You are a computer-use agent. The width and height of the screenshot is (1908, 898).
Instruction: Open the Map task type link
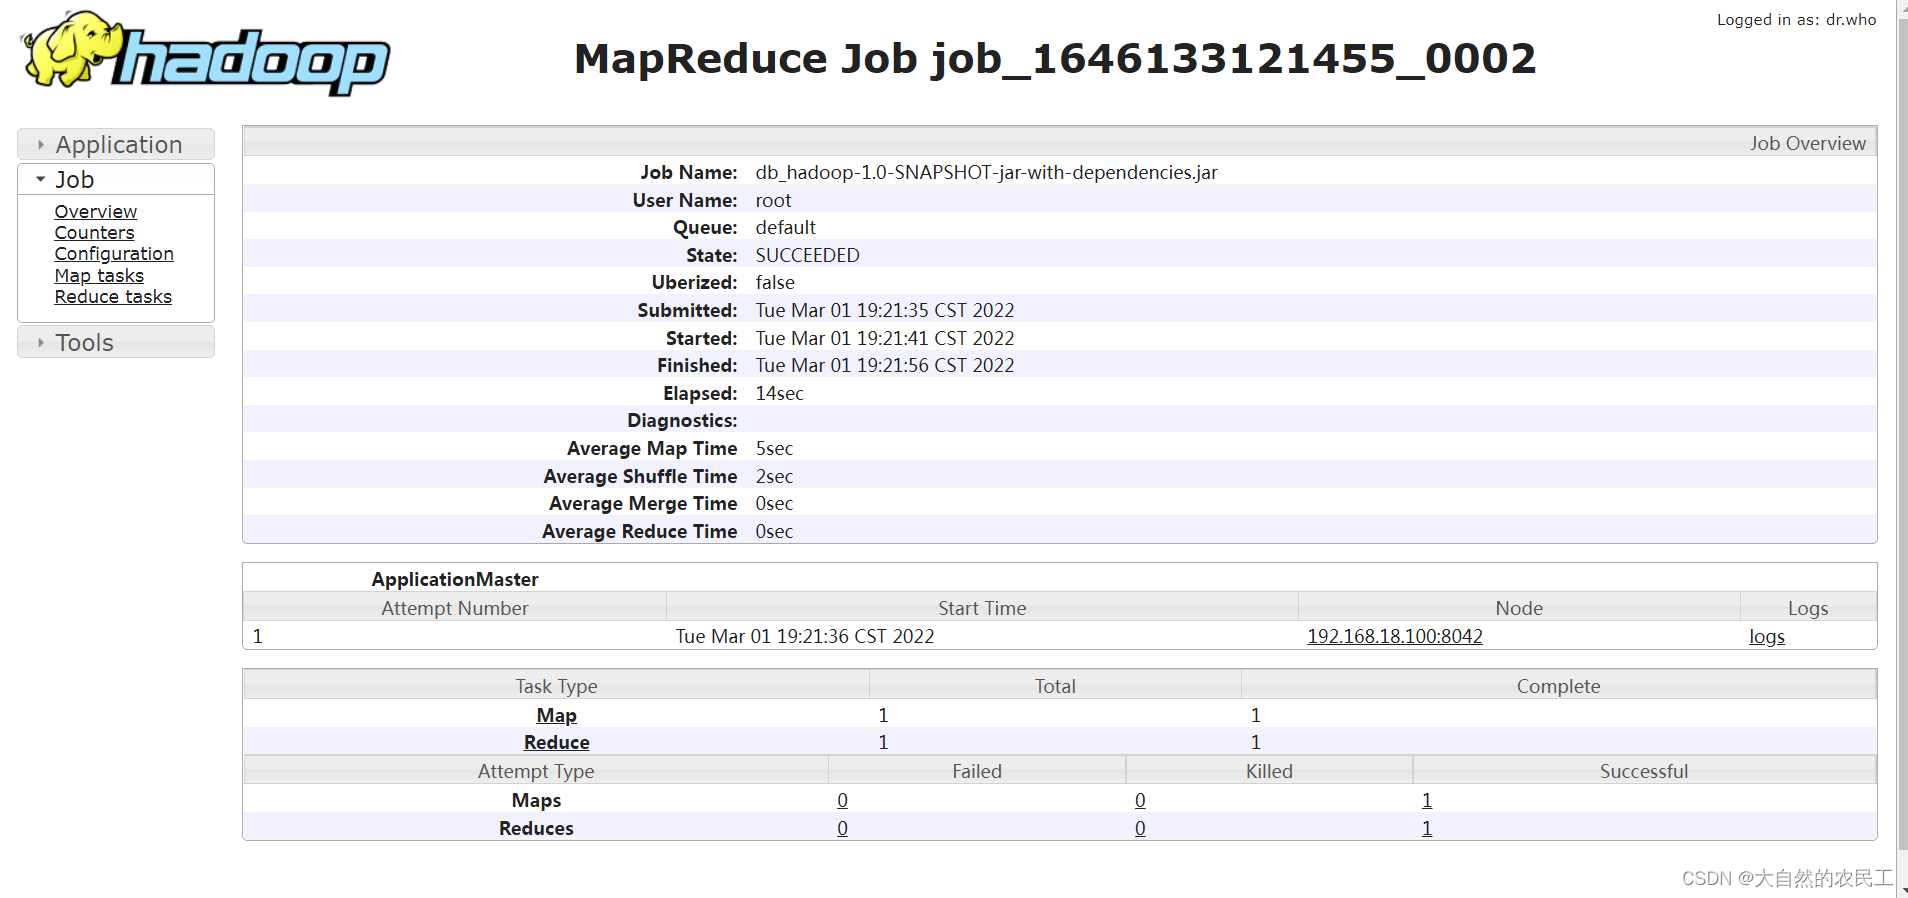click(x=557, y=715)
